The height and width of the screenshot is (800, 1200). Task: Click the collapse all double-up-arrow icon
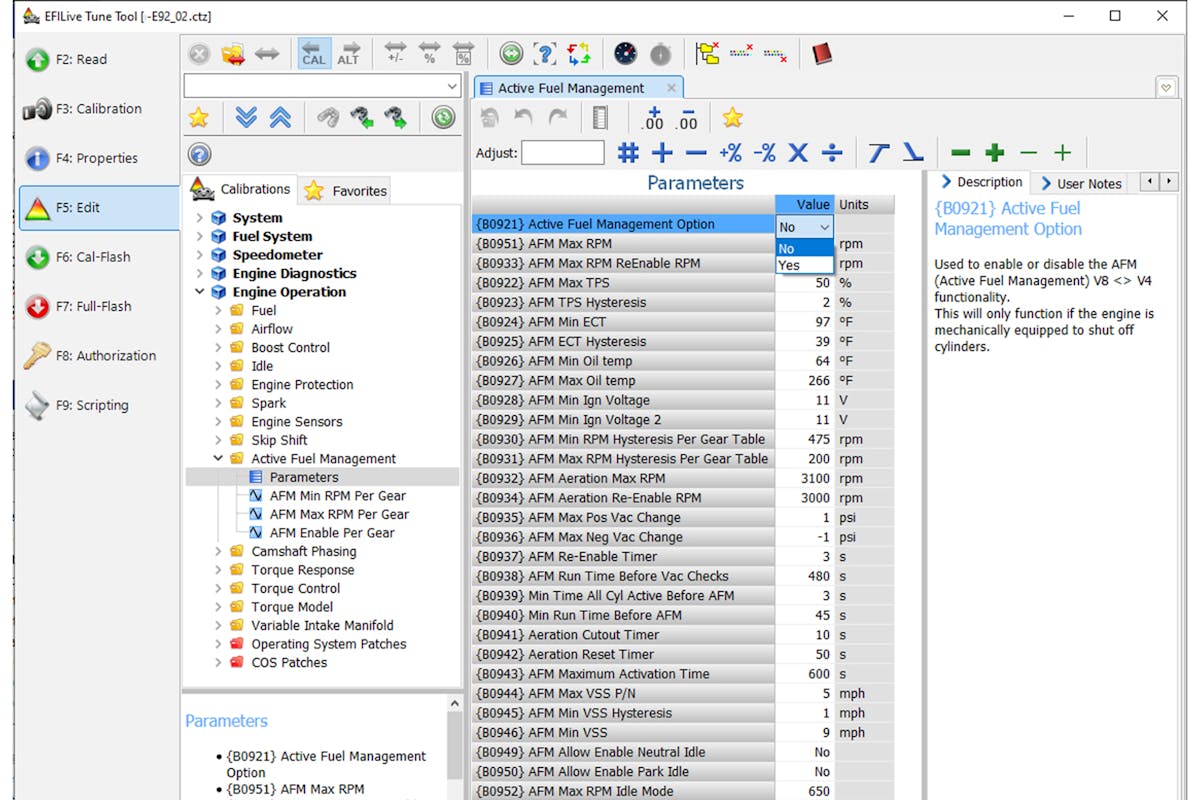(281, 118)
